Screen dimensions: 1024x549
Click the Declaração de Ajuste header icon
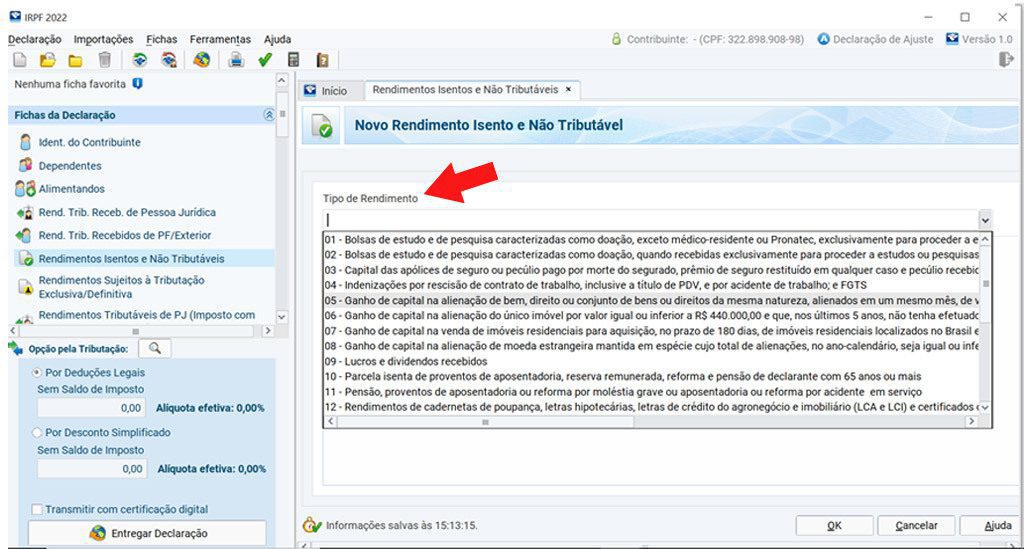coord(824,39)
